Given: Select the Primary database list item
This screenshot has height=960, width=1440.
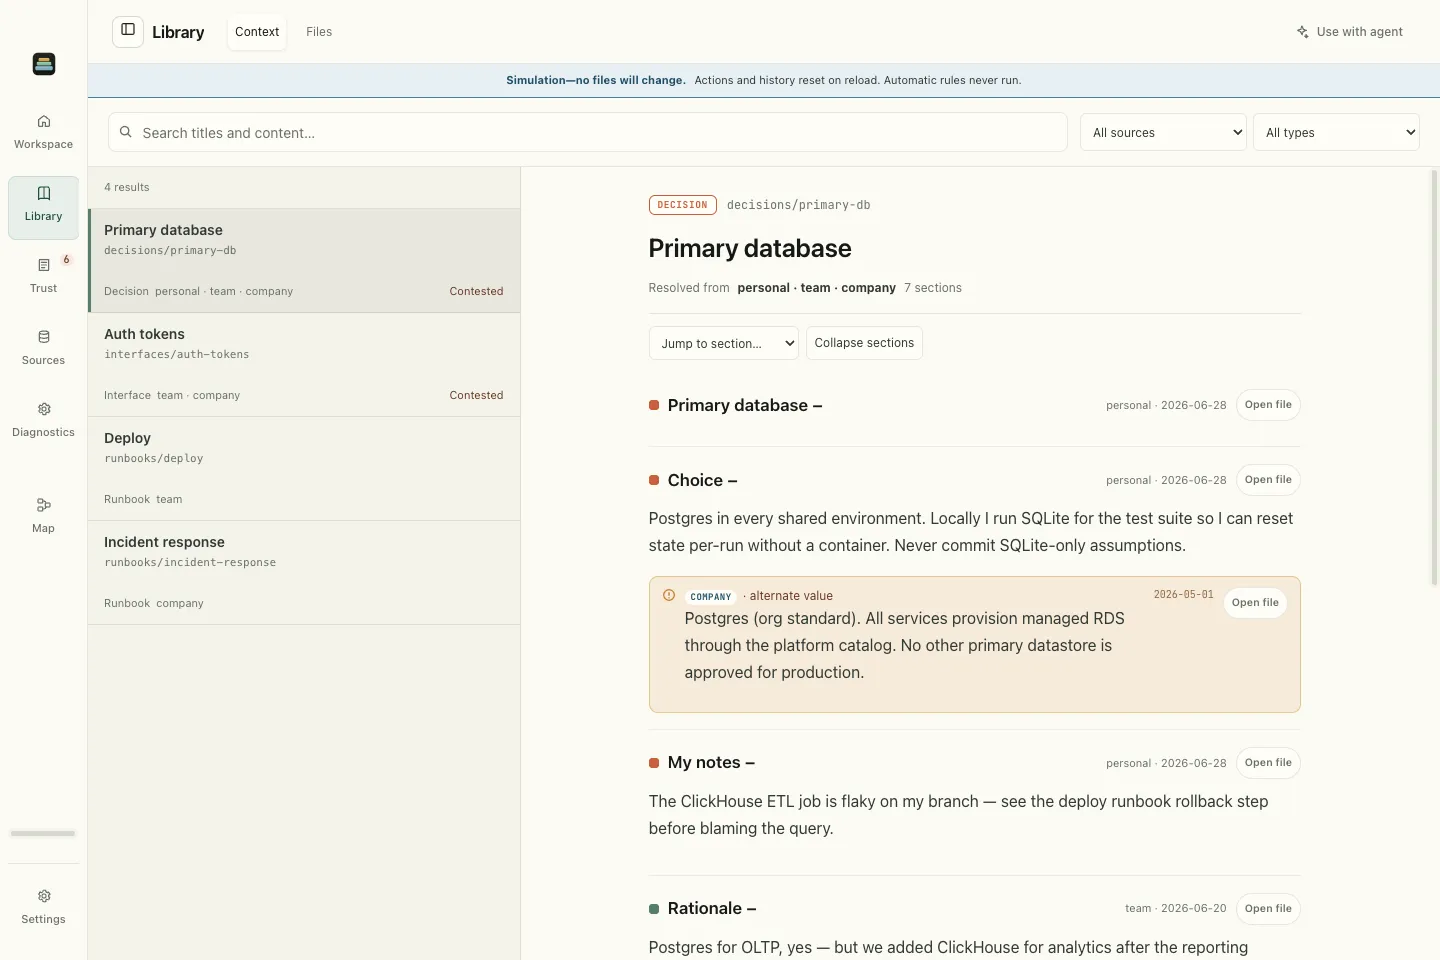Looking at the screenshot, I should pyautogui.click(x=304, y=260).
